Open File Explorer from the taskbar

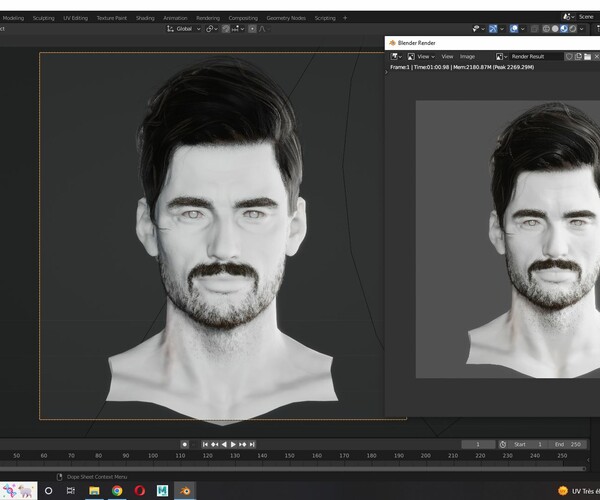pos(94,491)
